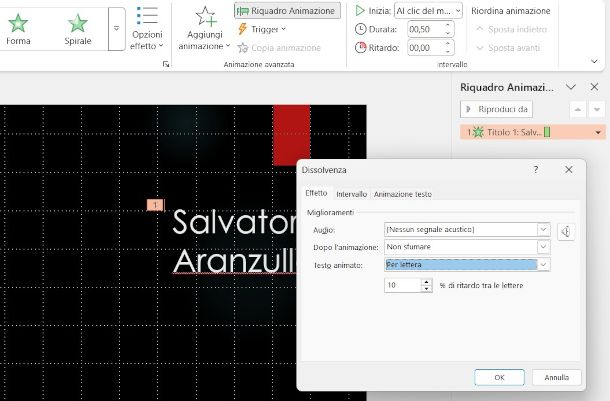
Task: Open the Testo animato dropdown
Action: point(543,265)
